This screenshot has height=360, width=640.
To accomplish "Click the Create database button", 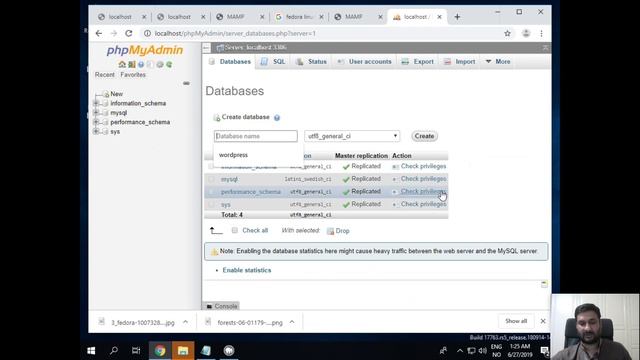I will 424,136.
